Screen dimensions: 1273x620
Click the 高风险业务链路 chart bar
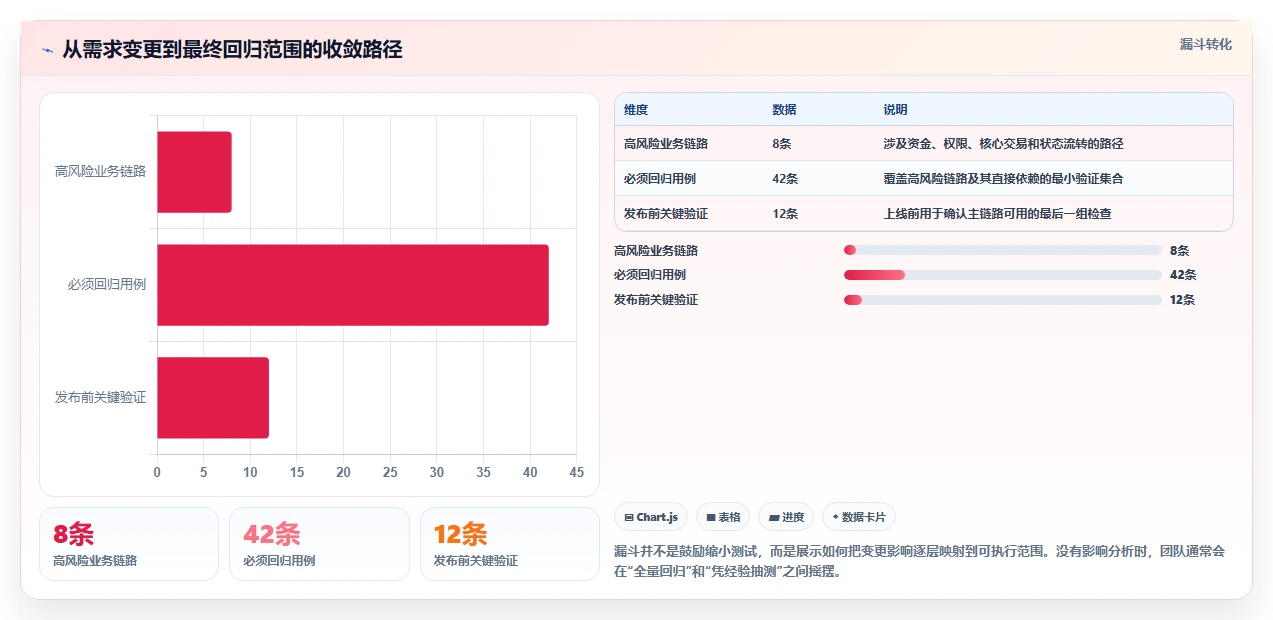click(x=194, y=172)
